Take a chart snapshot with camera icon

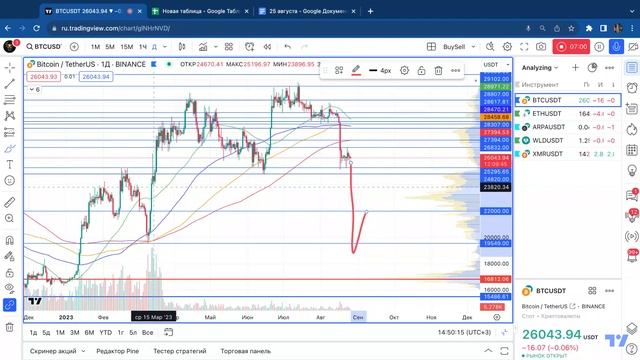tap(541, 47)
